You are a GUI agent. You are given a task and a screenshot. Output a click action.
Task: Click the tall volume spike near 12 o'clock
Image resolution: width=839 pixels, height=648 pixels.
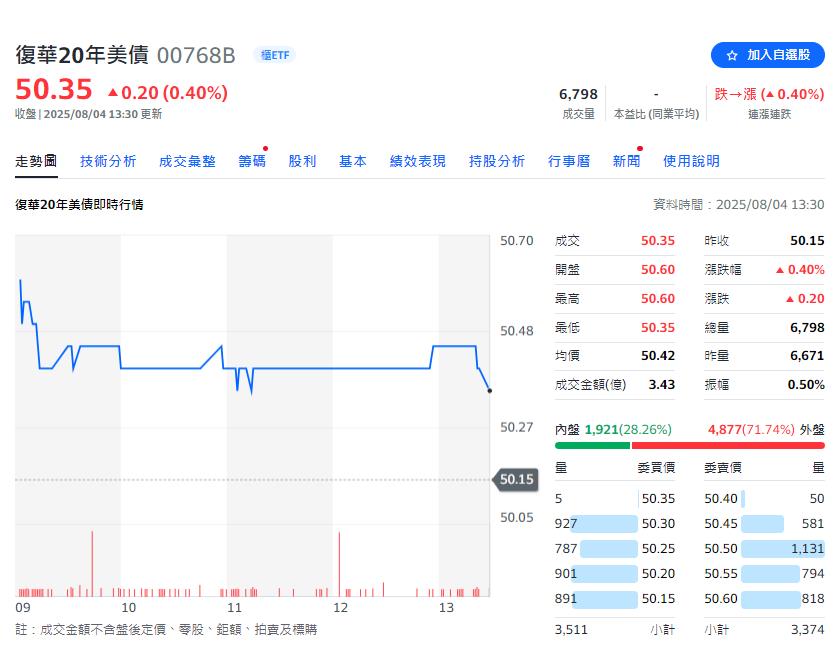[x=339, y=564]
